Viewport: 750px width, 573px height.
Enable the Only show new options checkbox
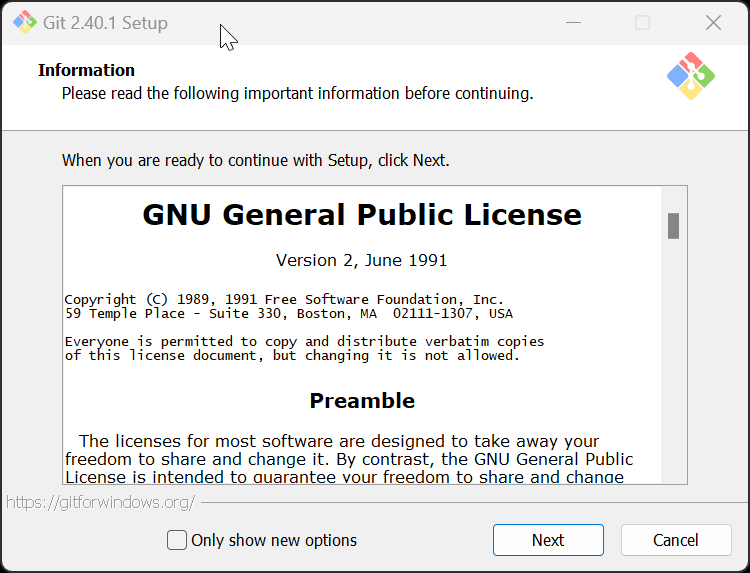pos(177,540)
